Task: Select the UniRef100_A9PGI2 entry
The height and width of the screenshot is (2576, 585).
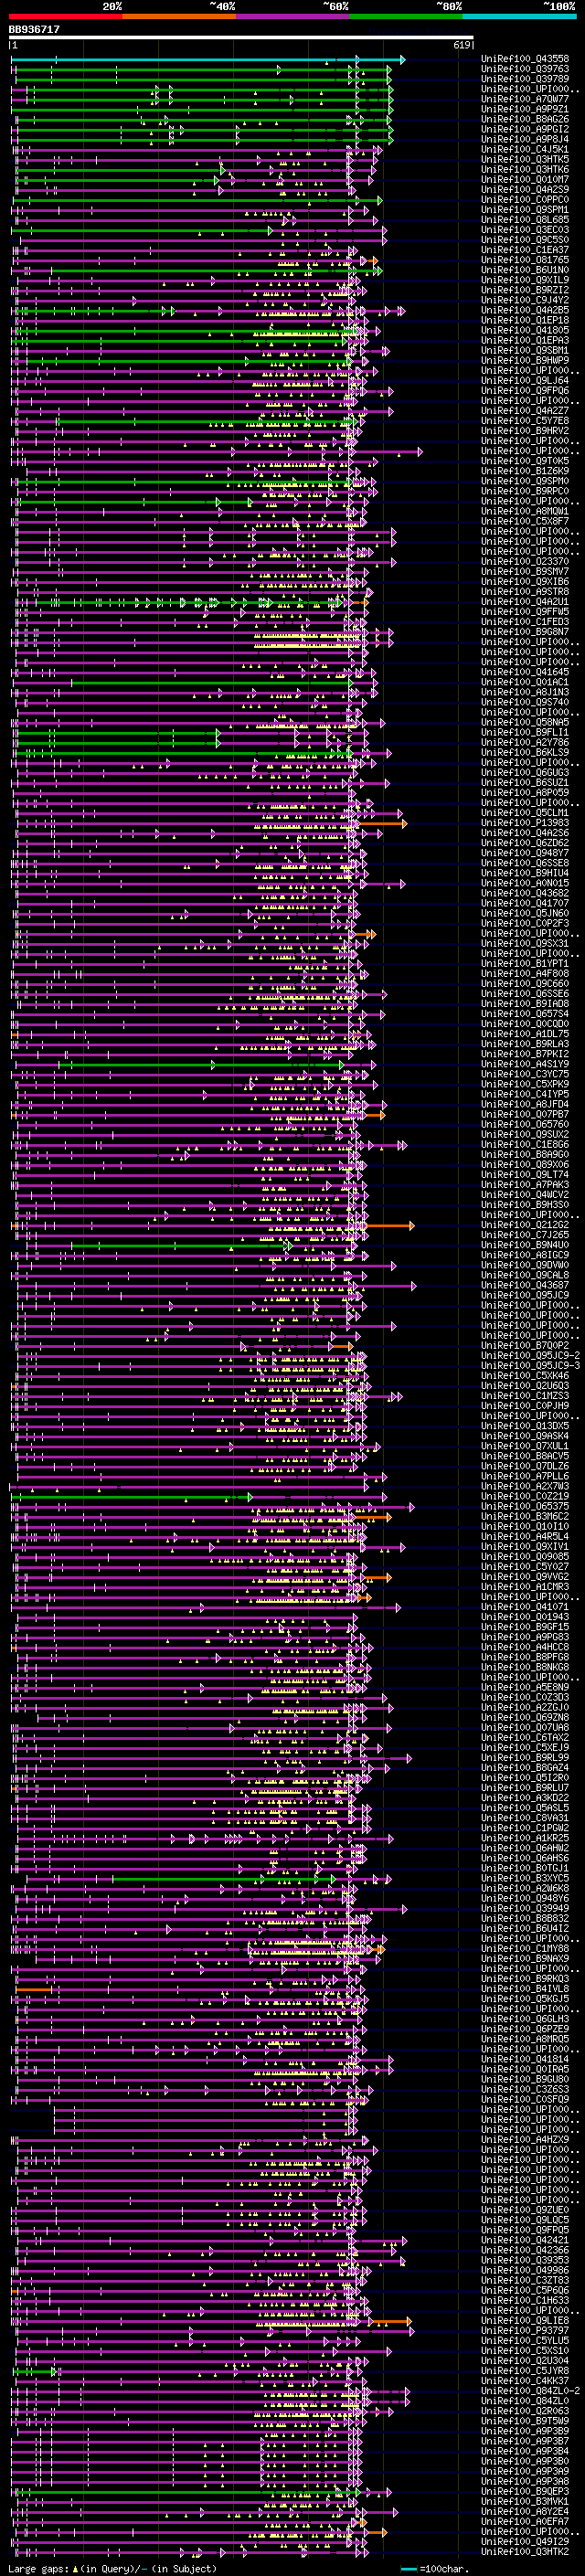Action: [525, 129]
